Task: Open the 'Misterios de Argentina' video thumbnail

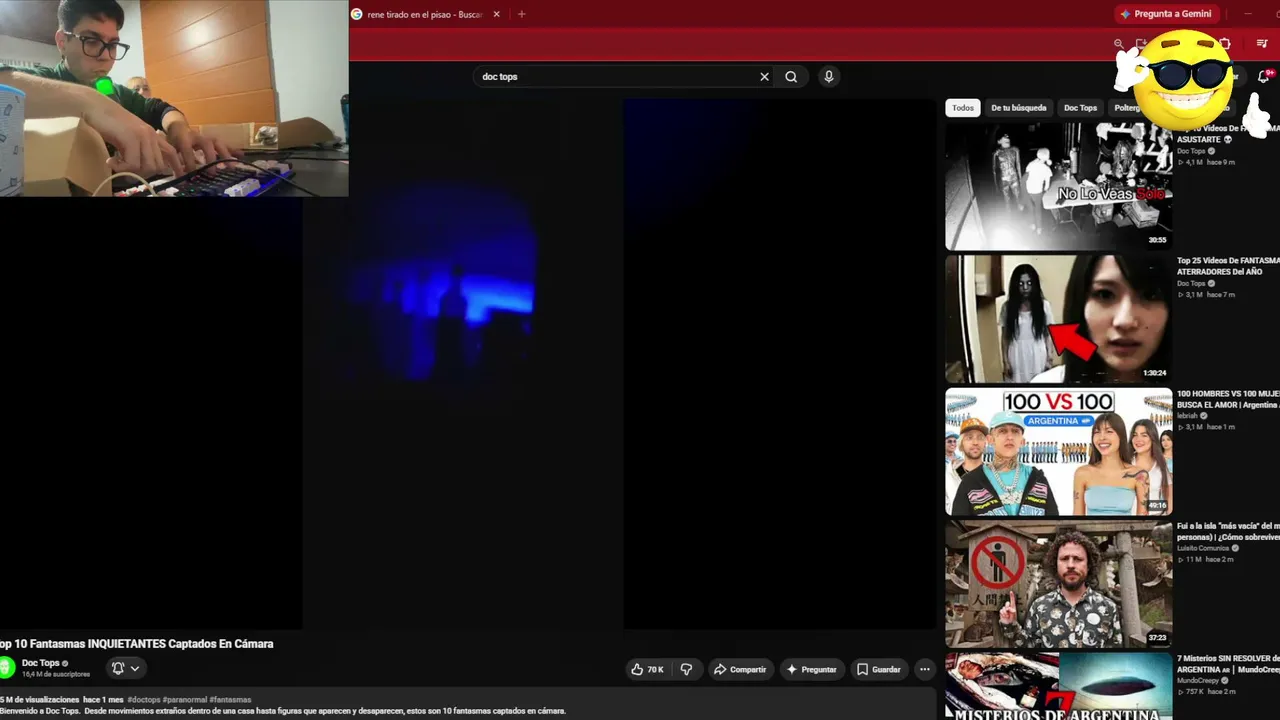Action: tap(1058, 686)
